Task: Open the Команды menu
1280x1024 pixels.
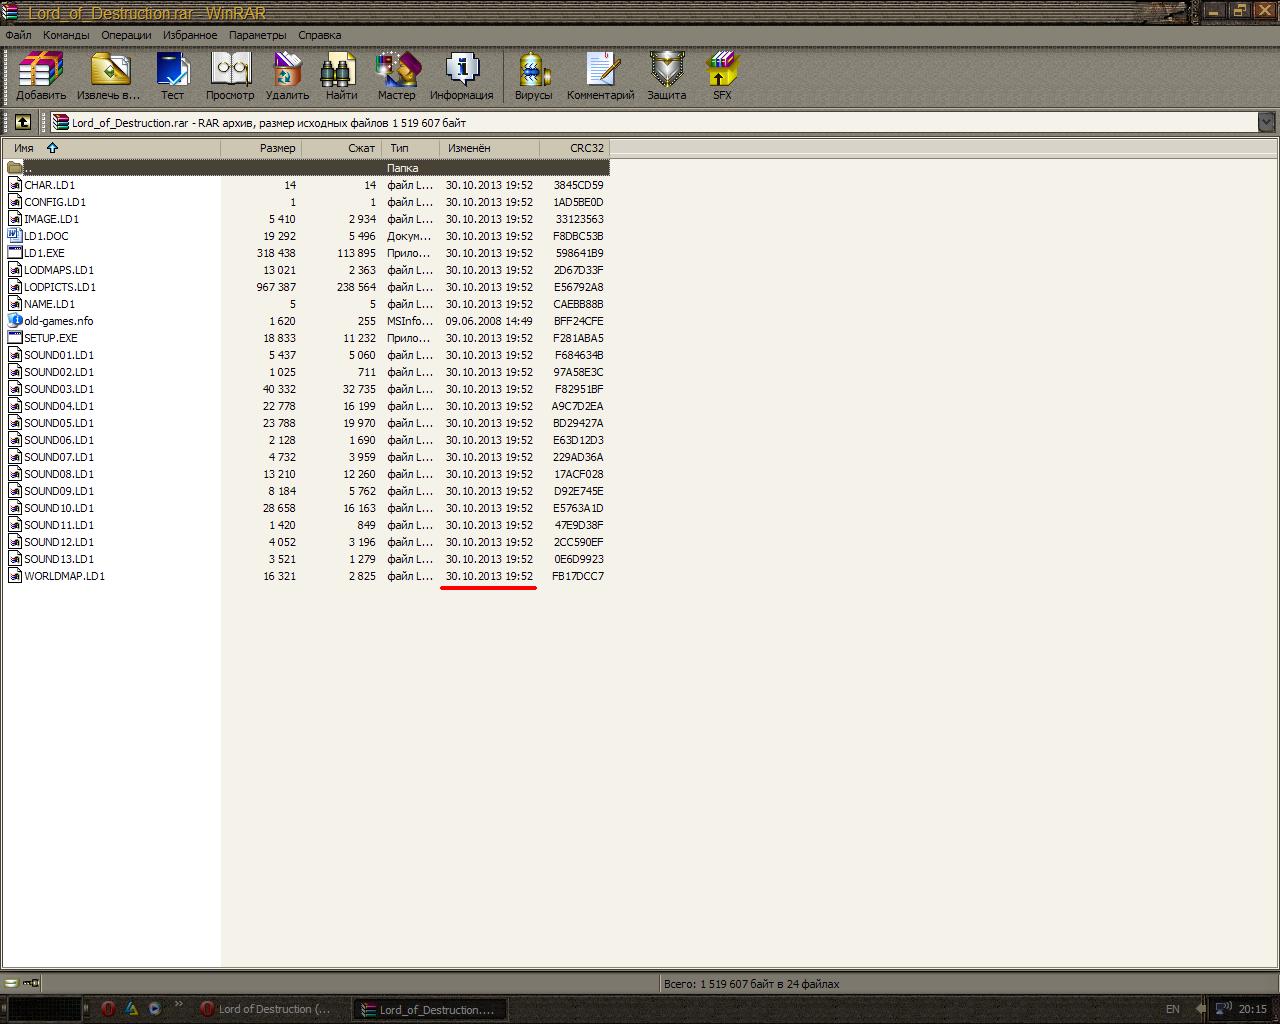Action: [67, 35]
